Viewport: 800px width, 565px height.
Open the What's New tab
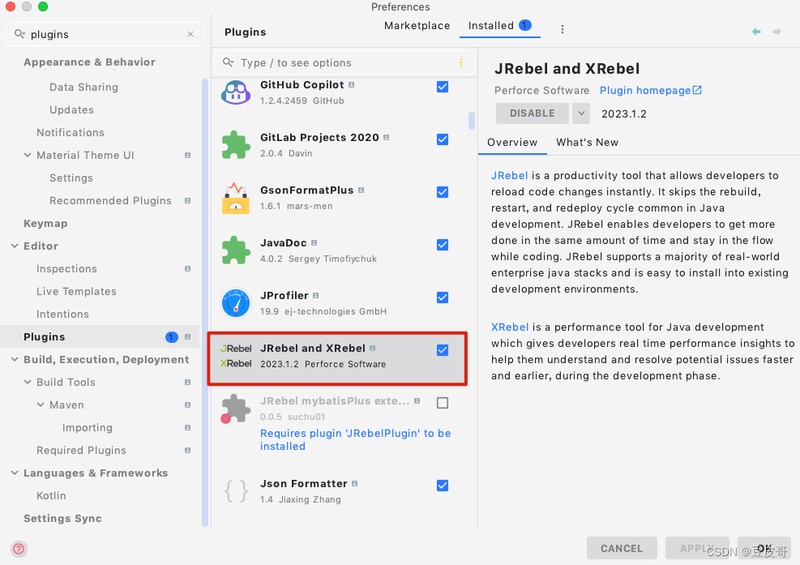[x=587, y=142]
